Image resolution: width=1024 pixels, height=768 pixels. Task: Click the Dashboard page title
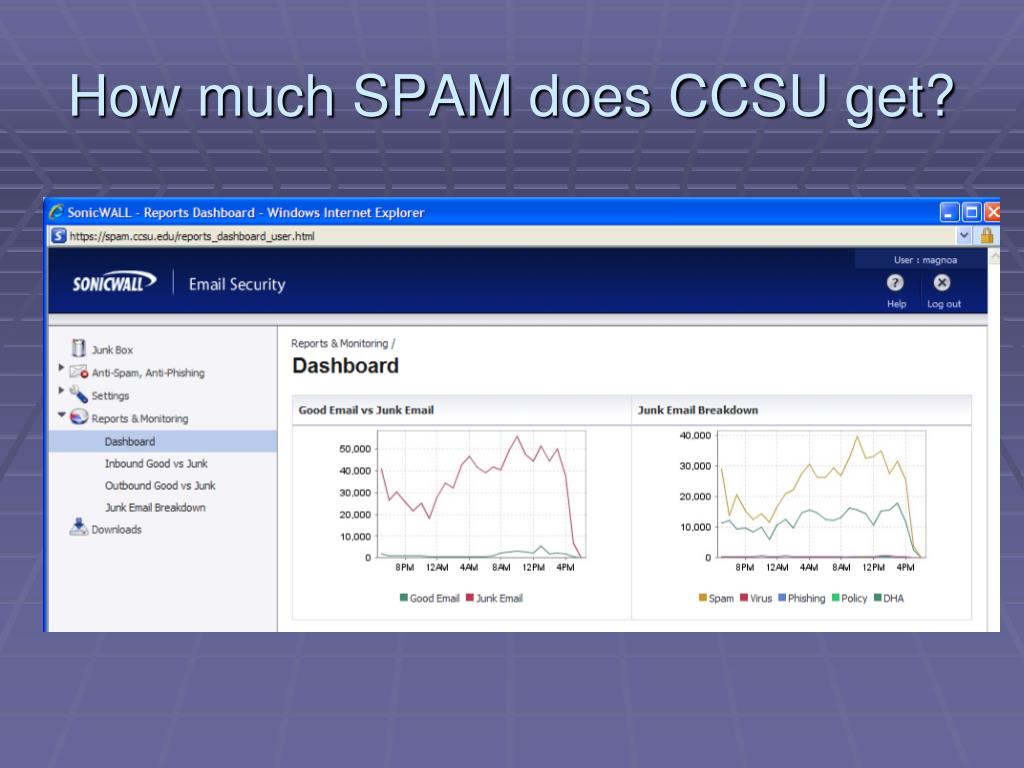[345, 366]
